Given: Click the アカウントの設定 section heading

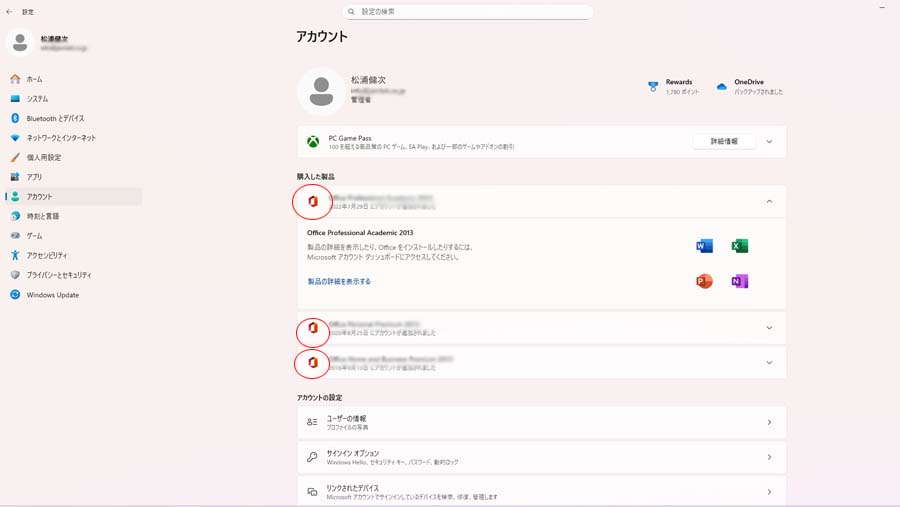Looking at the screenshot, I should 319,397.
